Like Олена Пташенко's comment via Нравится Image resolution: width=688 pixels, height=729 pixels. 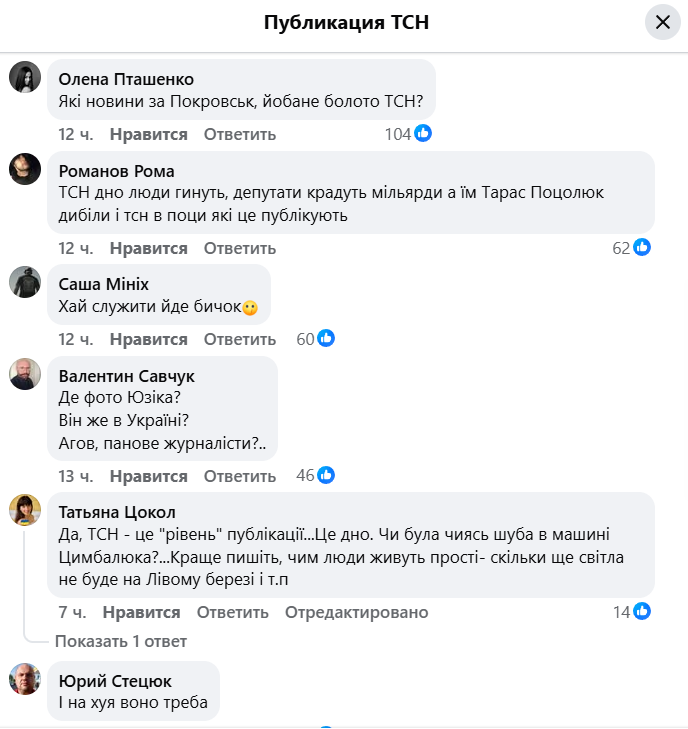(x=149, y=135)
